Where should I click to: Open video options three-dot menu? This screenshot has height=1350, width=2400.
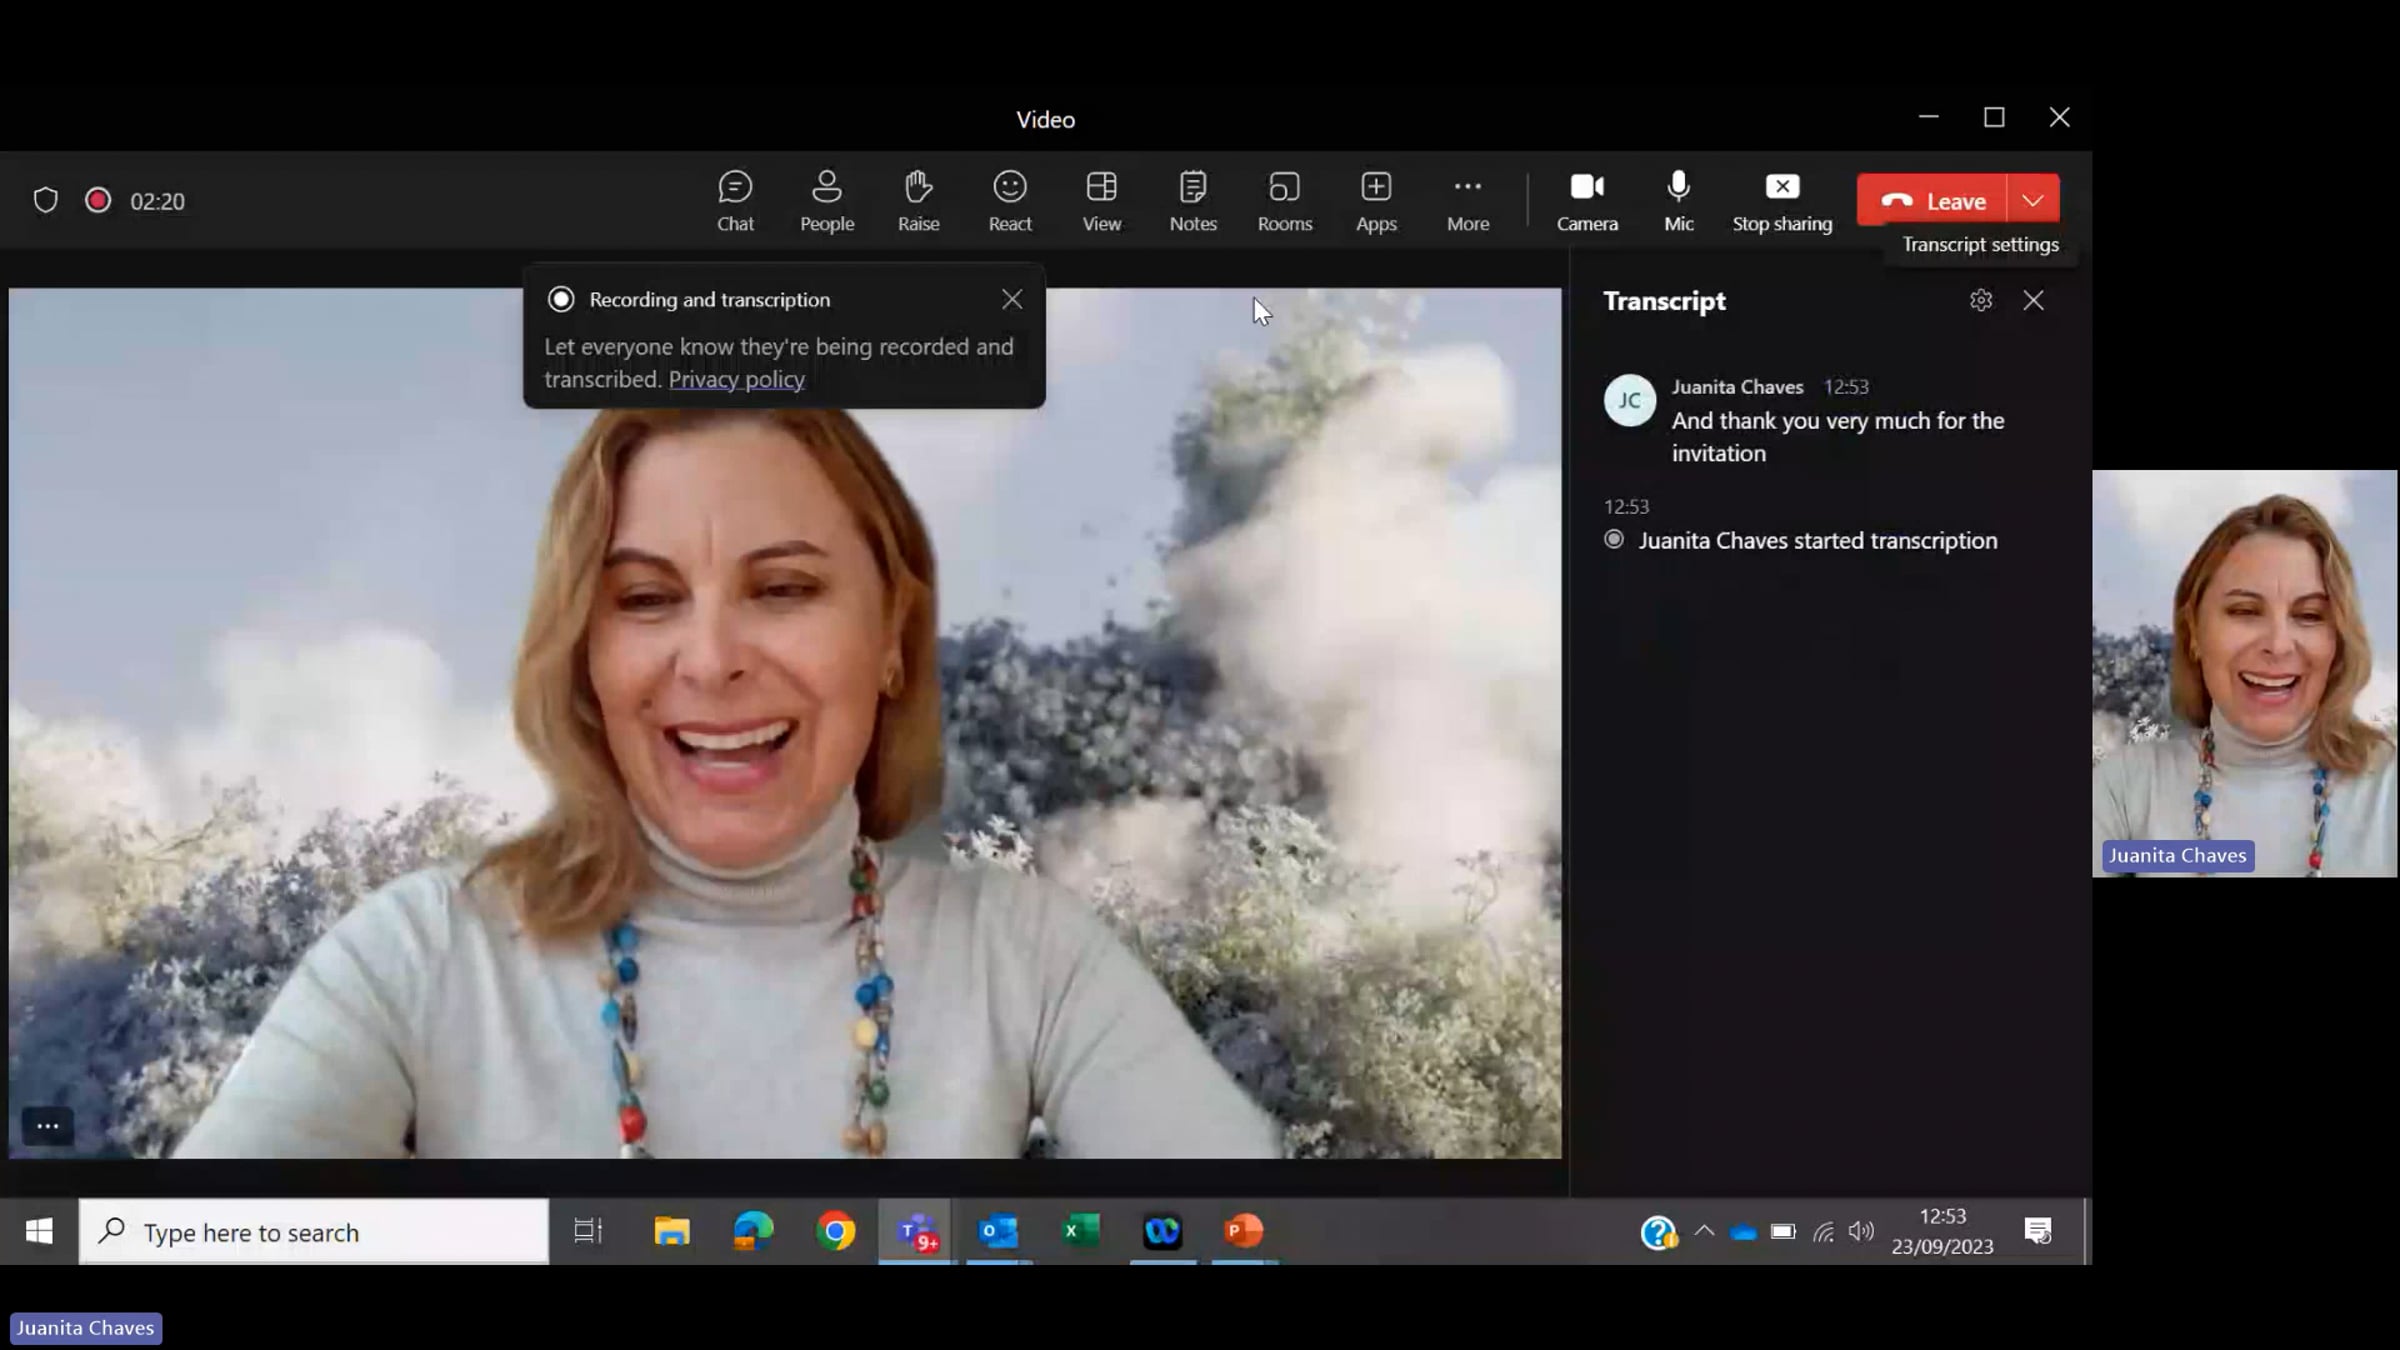[47, 1126]
